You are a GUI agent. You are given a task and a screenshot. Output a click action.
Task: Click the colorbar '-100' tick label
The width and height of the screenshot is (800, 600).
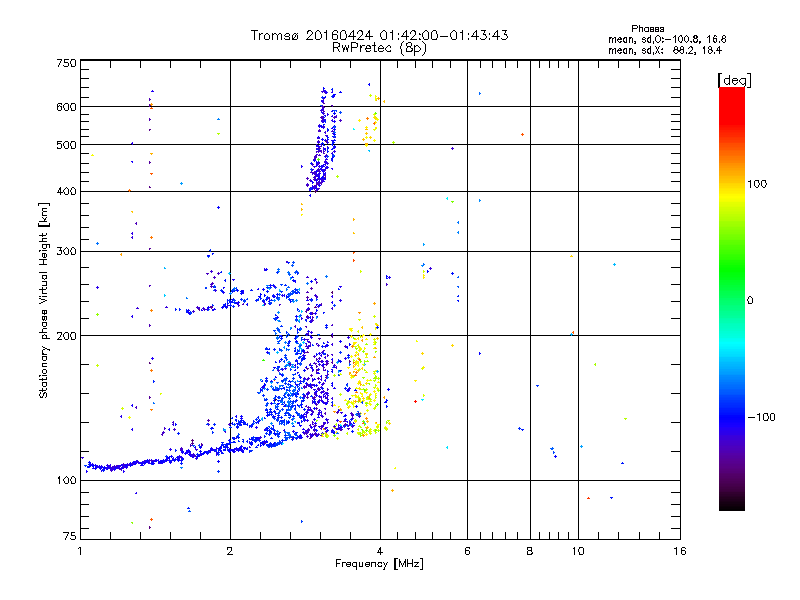(x=761, y=417)
